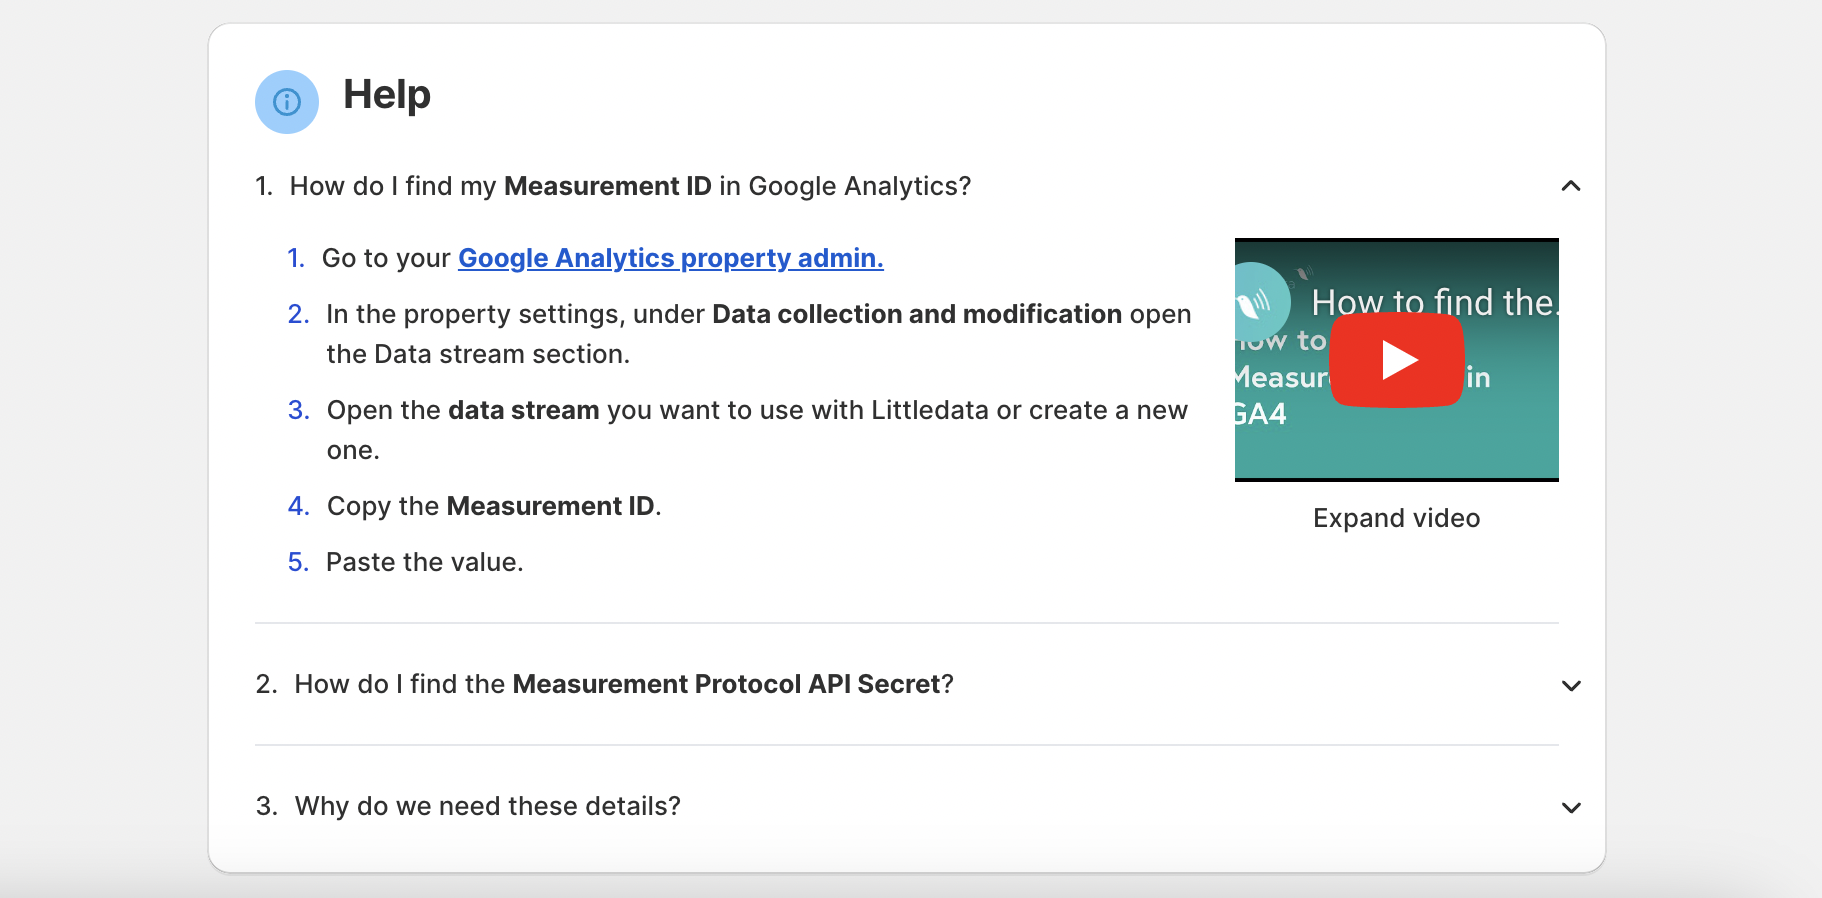Click 'Why do we need these details?' text
Screen dimensions: 1822x898
click(487, 806)
